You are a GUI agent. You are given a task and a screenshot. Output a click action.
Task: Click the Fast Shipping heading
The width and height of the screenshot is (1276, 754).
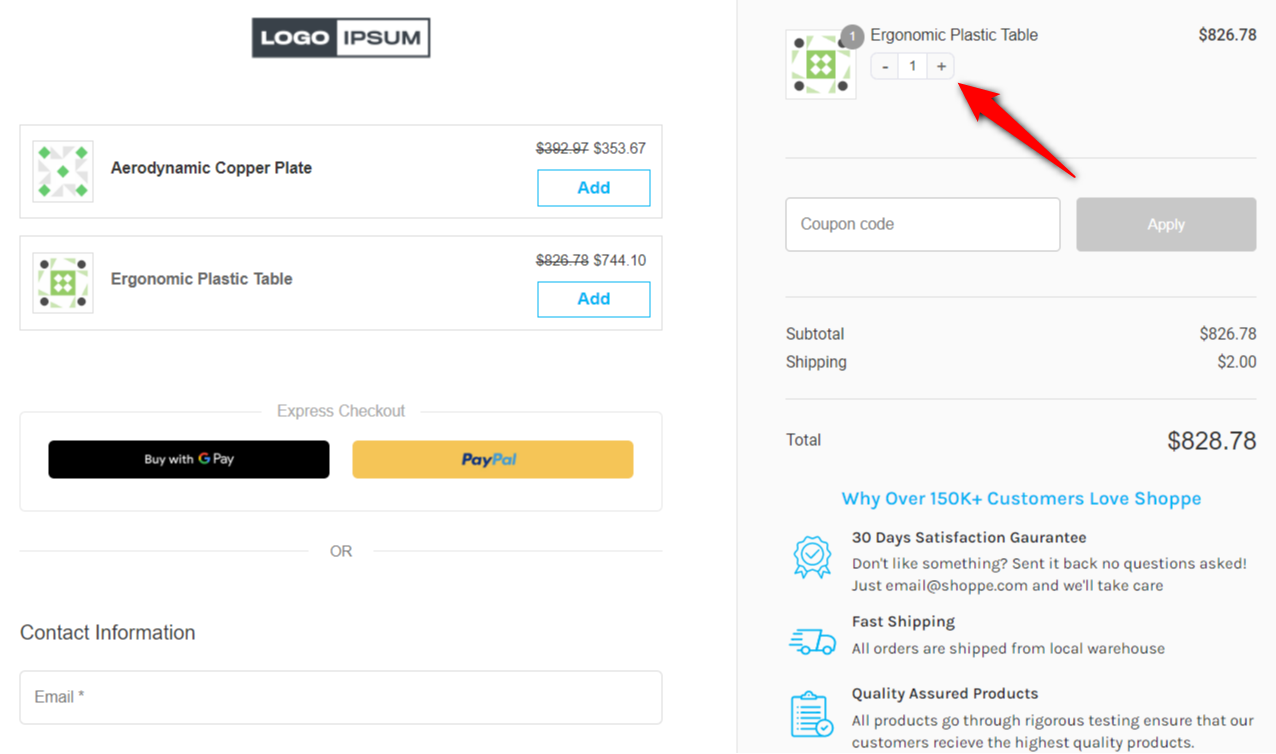pyautogui.click(x=903, y=622)
